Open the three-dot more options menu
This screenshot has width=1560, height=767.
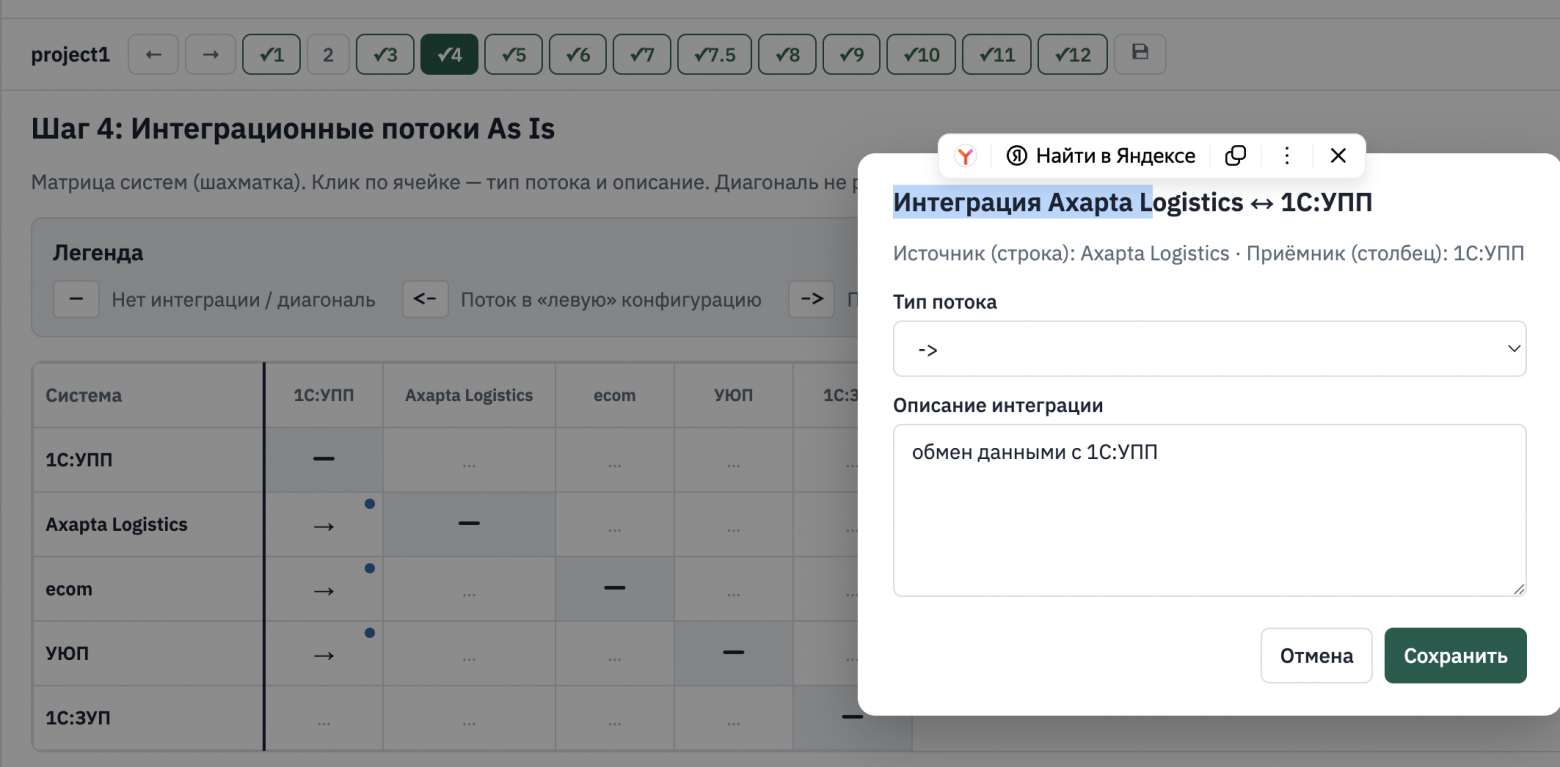click(x=1287, y=155)
